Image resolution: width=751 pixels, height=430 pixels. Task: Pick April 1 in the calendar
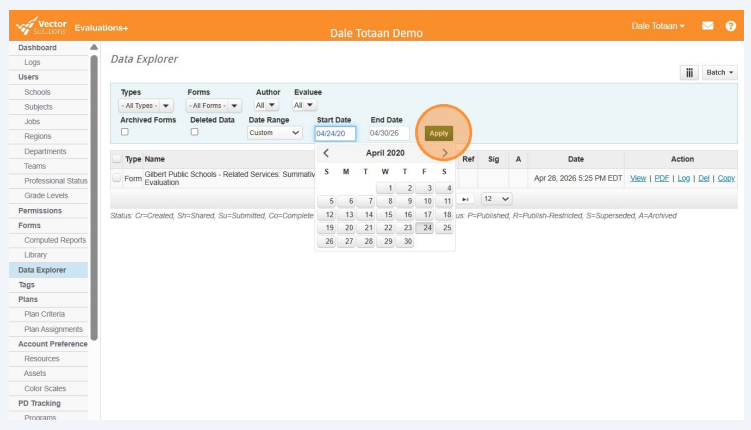tap(386, 188)
